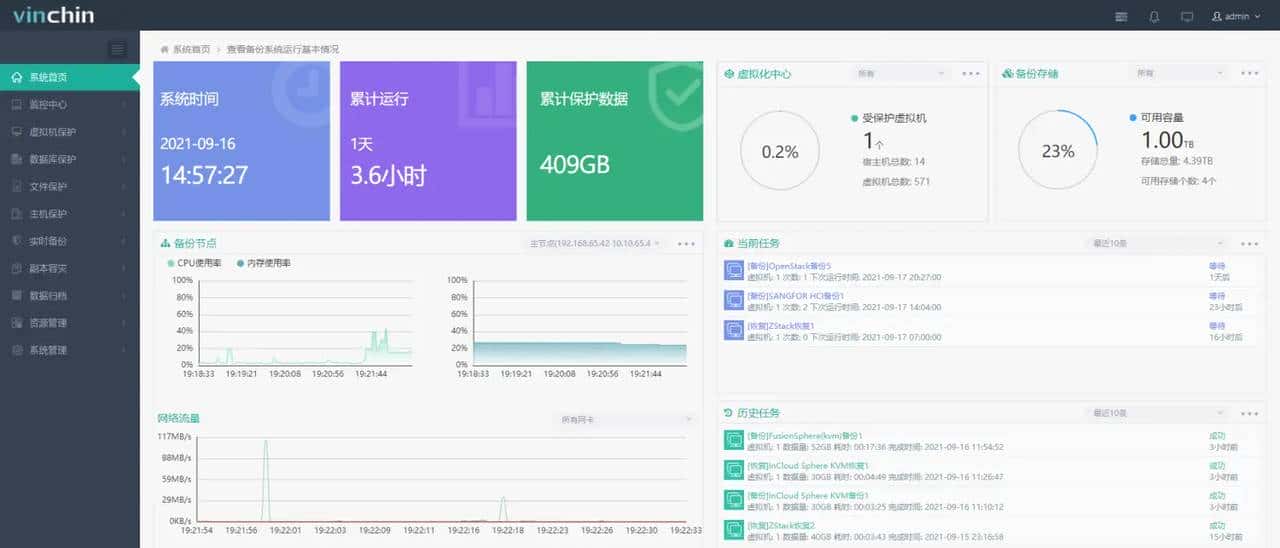
Task: Open the ZStack恢复2 history task link
Action: pyautogui.click(x=781, y=525)
